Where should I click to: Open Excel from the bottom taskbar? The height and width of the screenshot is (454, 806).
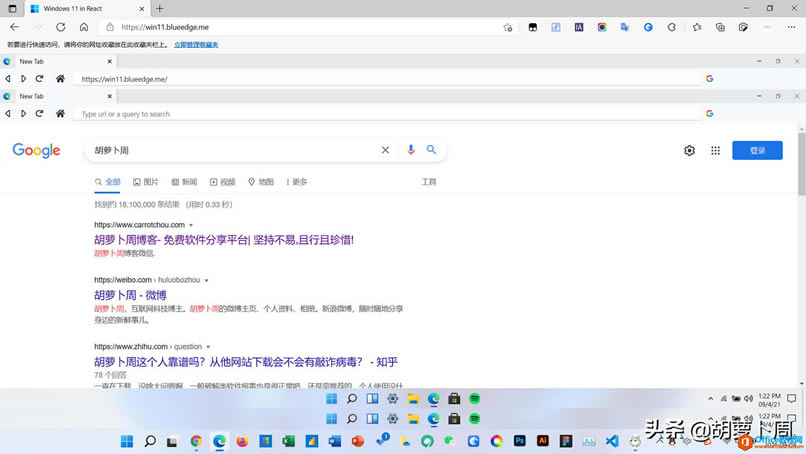point(288,441)
